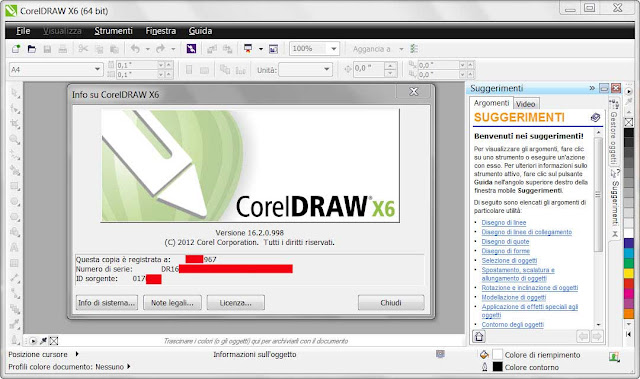Open the Contorno degli oggetti link

click(512, 325)
